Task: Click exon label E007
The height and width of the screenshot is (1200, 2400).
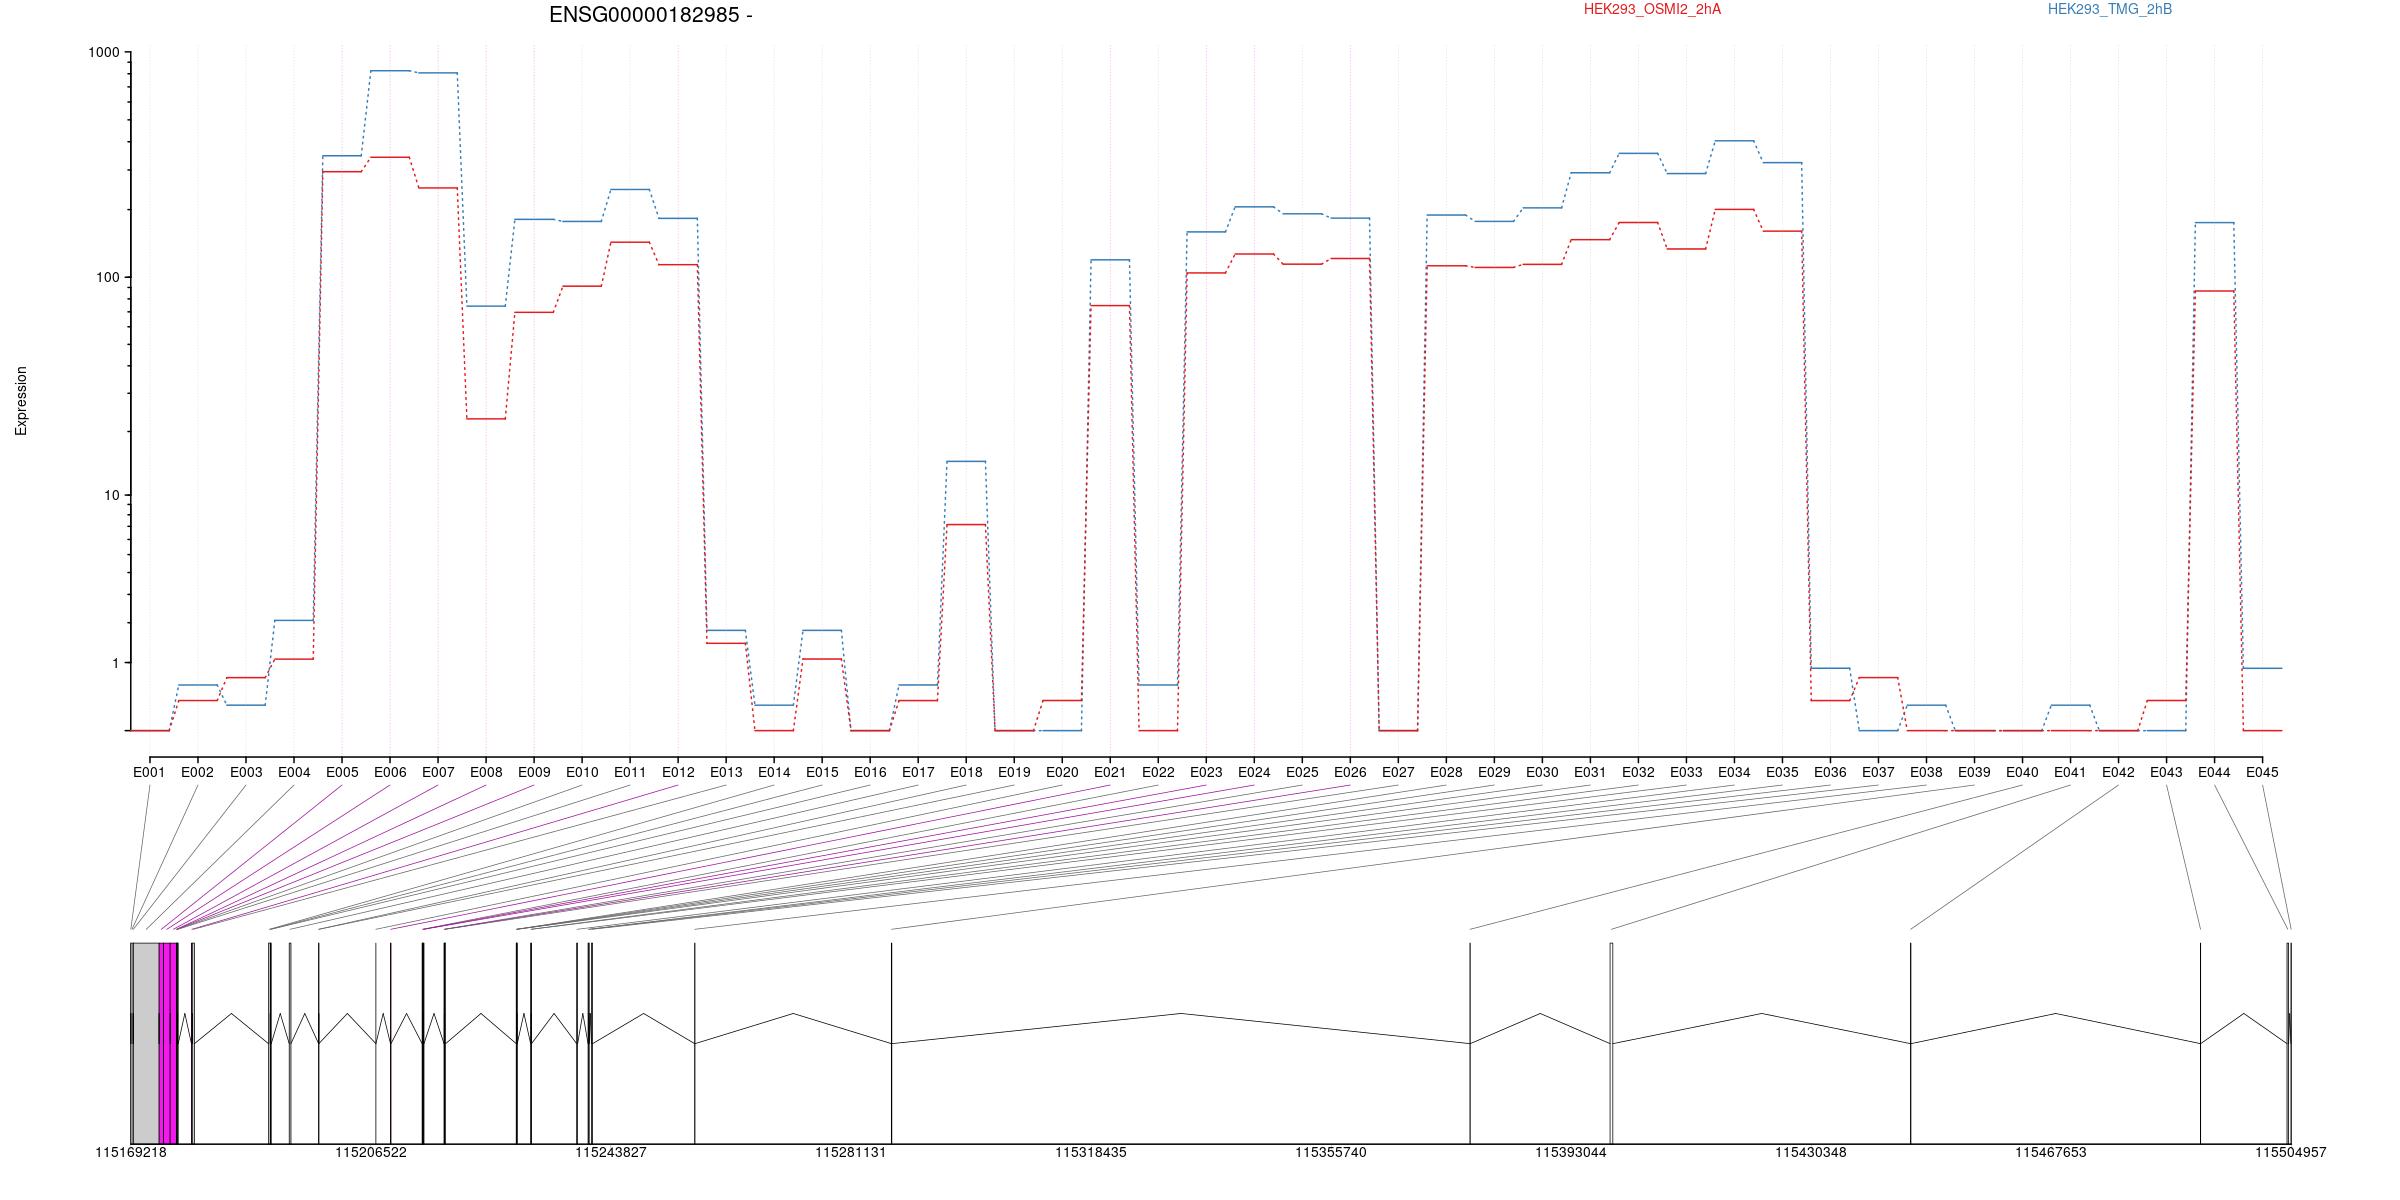Action: [x=438, y=772]
